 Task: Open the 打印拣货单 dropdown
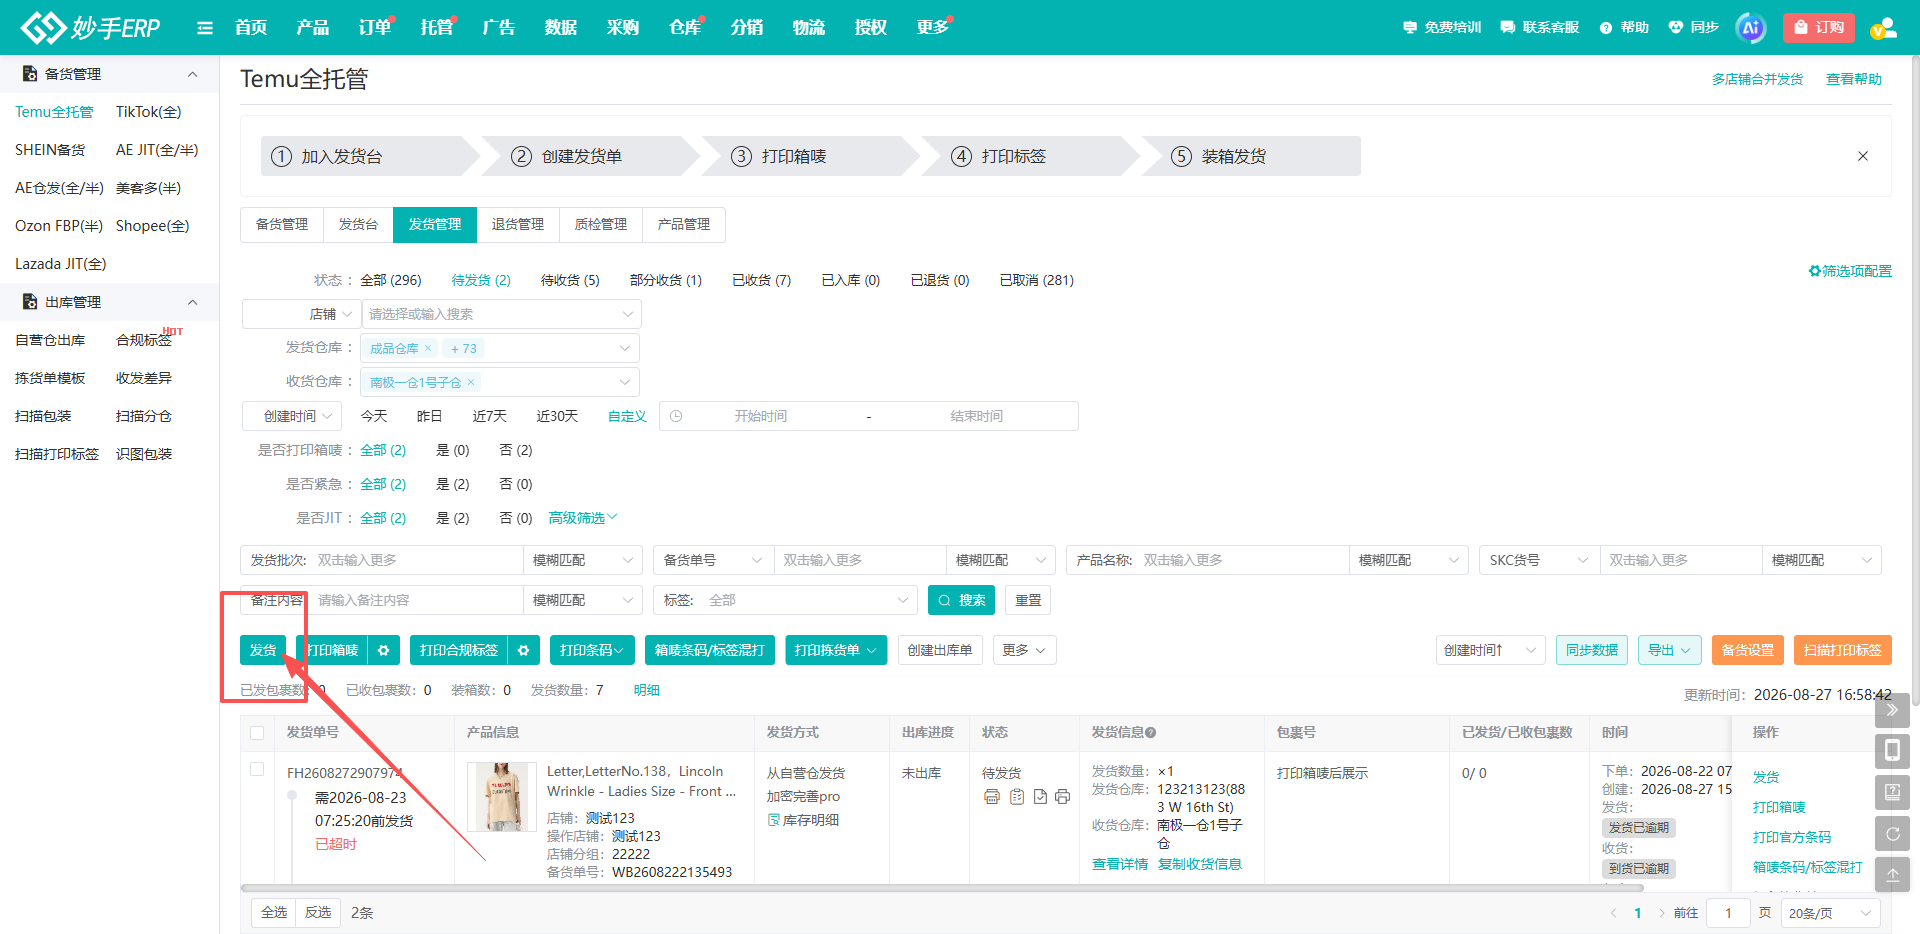[x=836, y=650]
